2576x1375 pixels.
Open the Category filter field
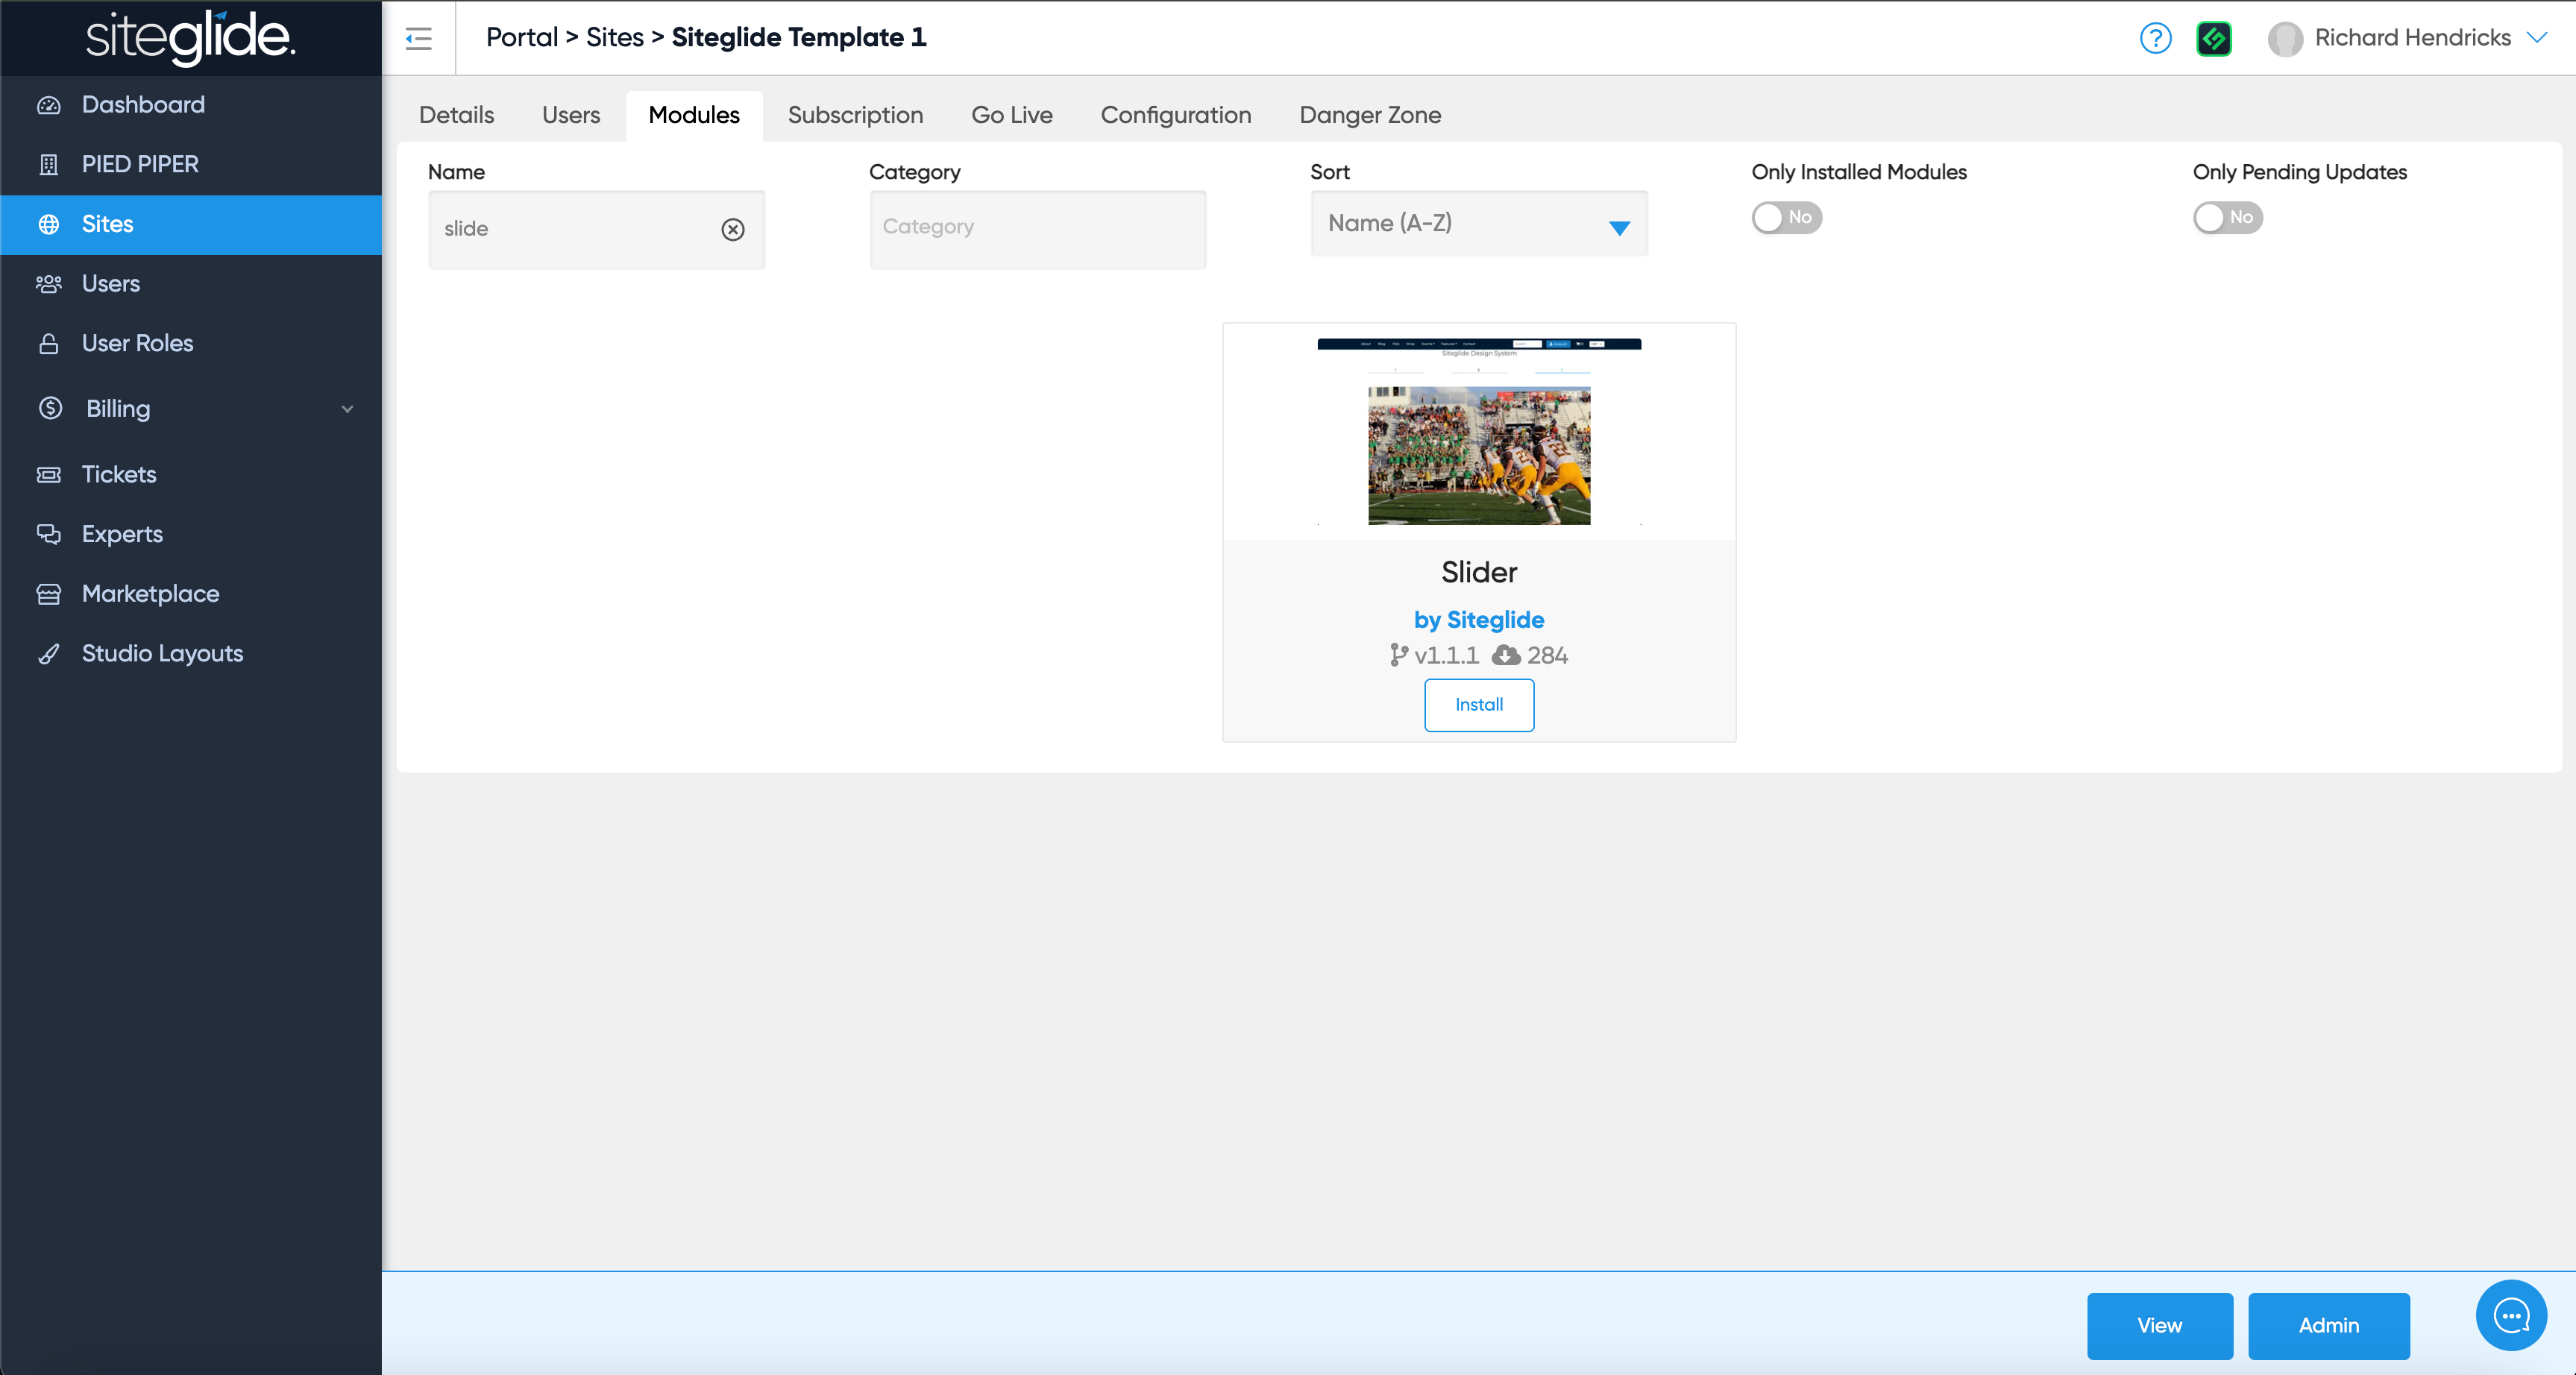coord(1038,229)
